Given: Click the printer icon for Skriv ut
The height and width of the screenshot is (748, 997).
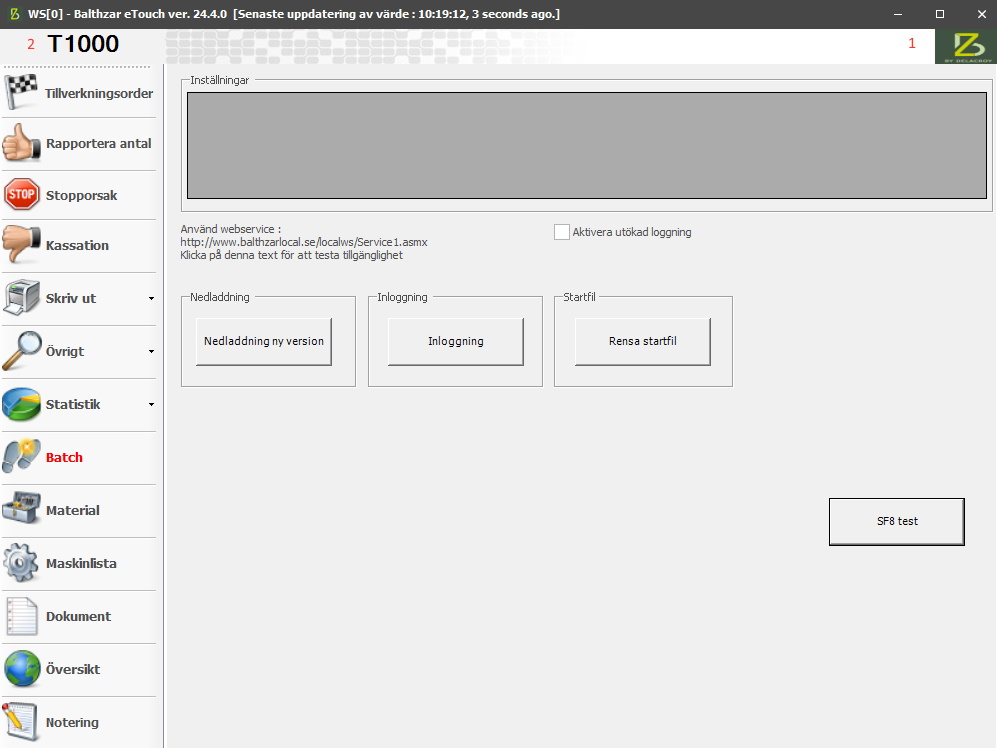Looking at the screenshot, I should click(x=22, y=298).
